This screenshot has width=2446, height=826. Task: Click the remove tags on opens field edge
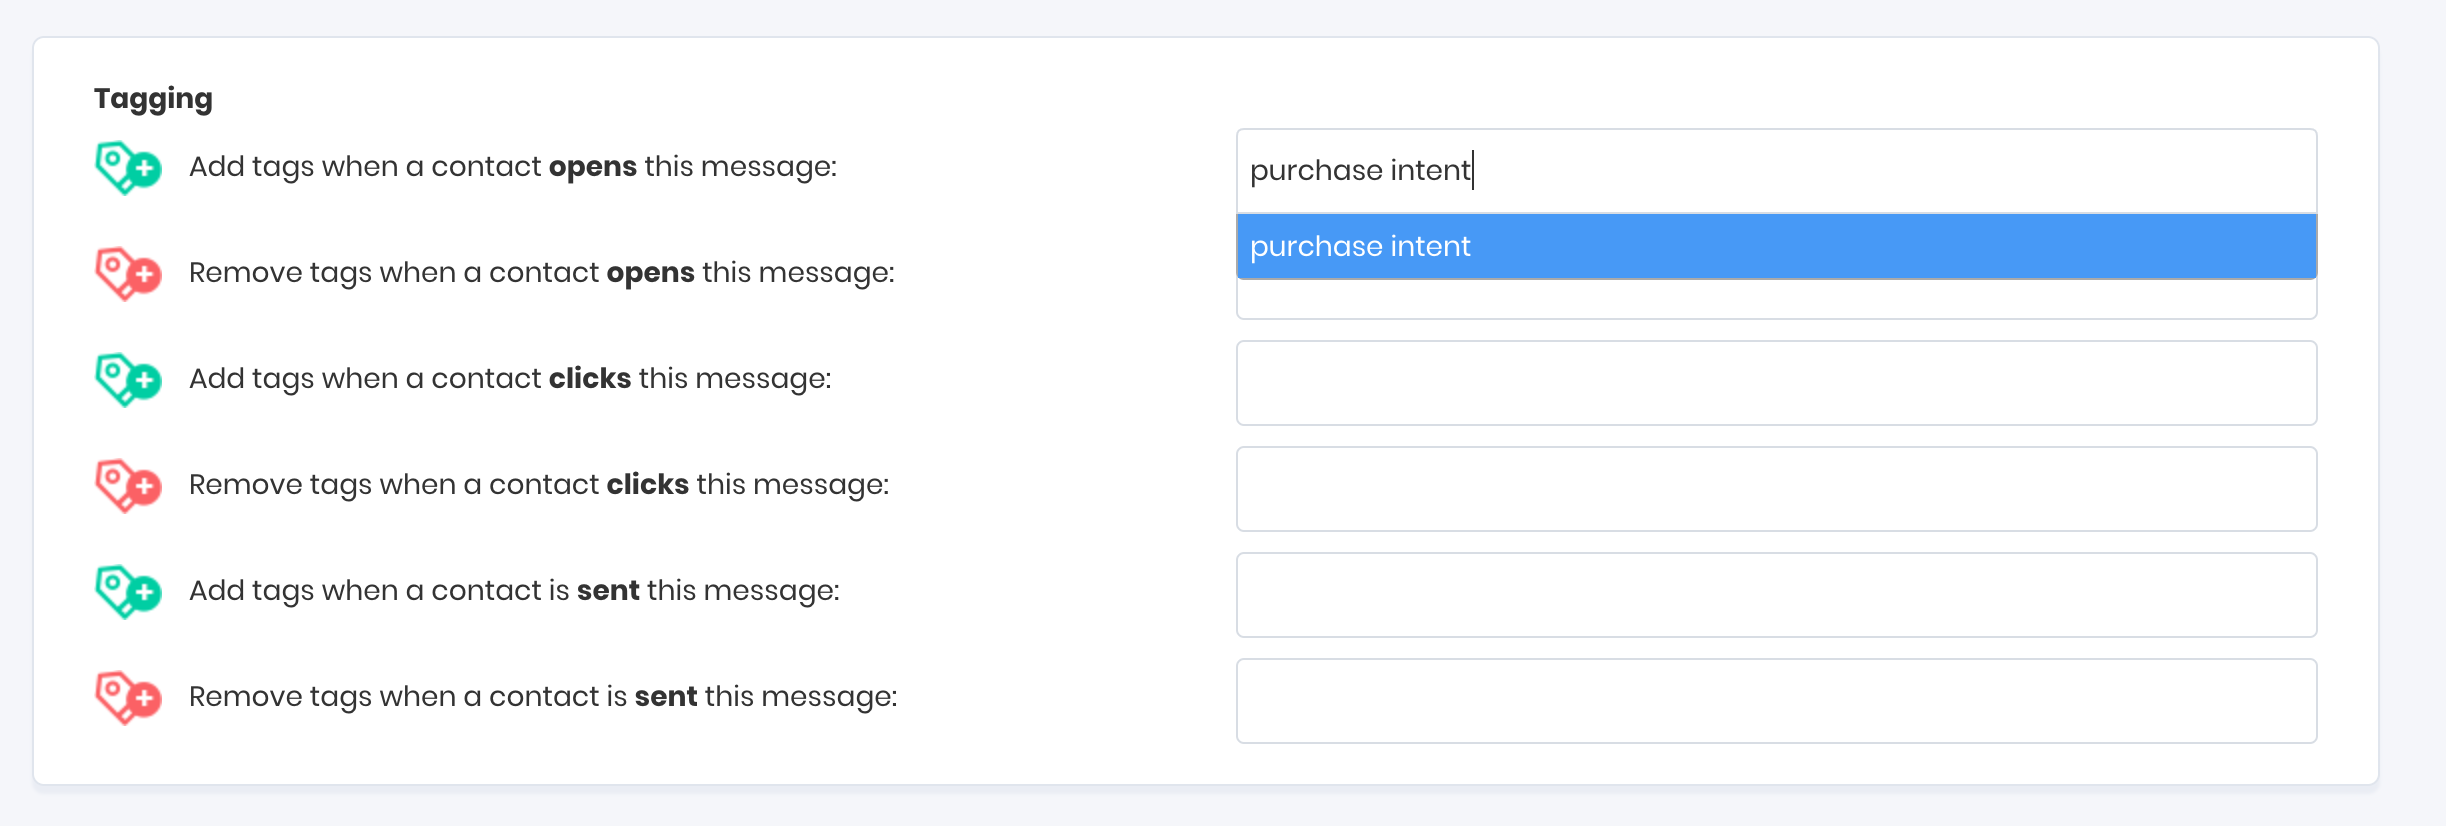1776,300
